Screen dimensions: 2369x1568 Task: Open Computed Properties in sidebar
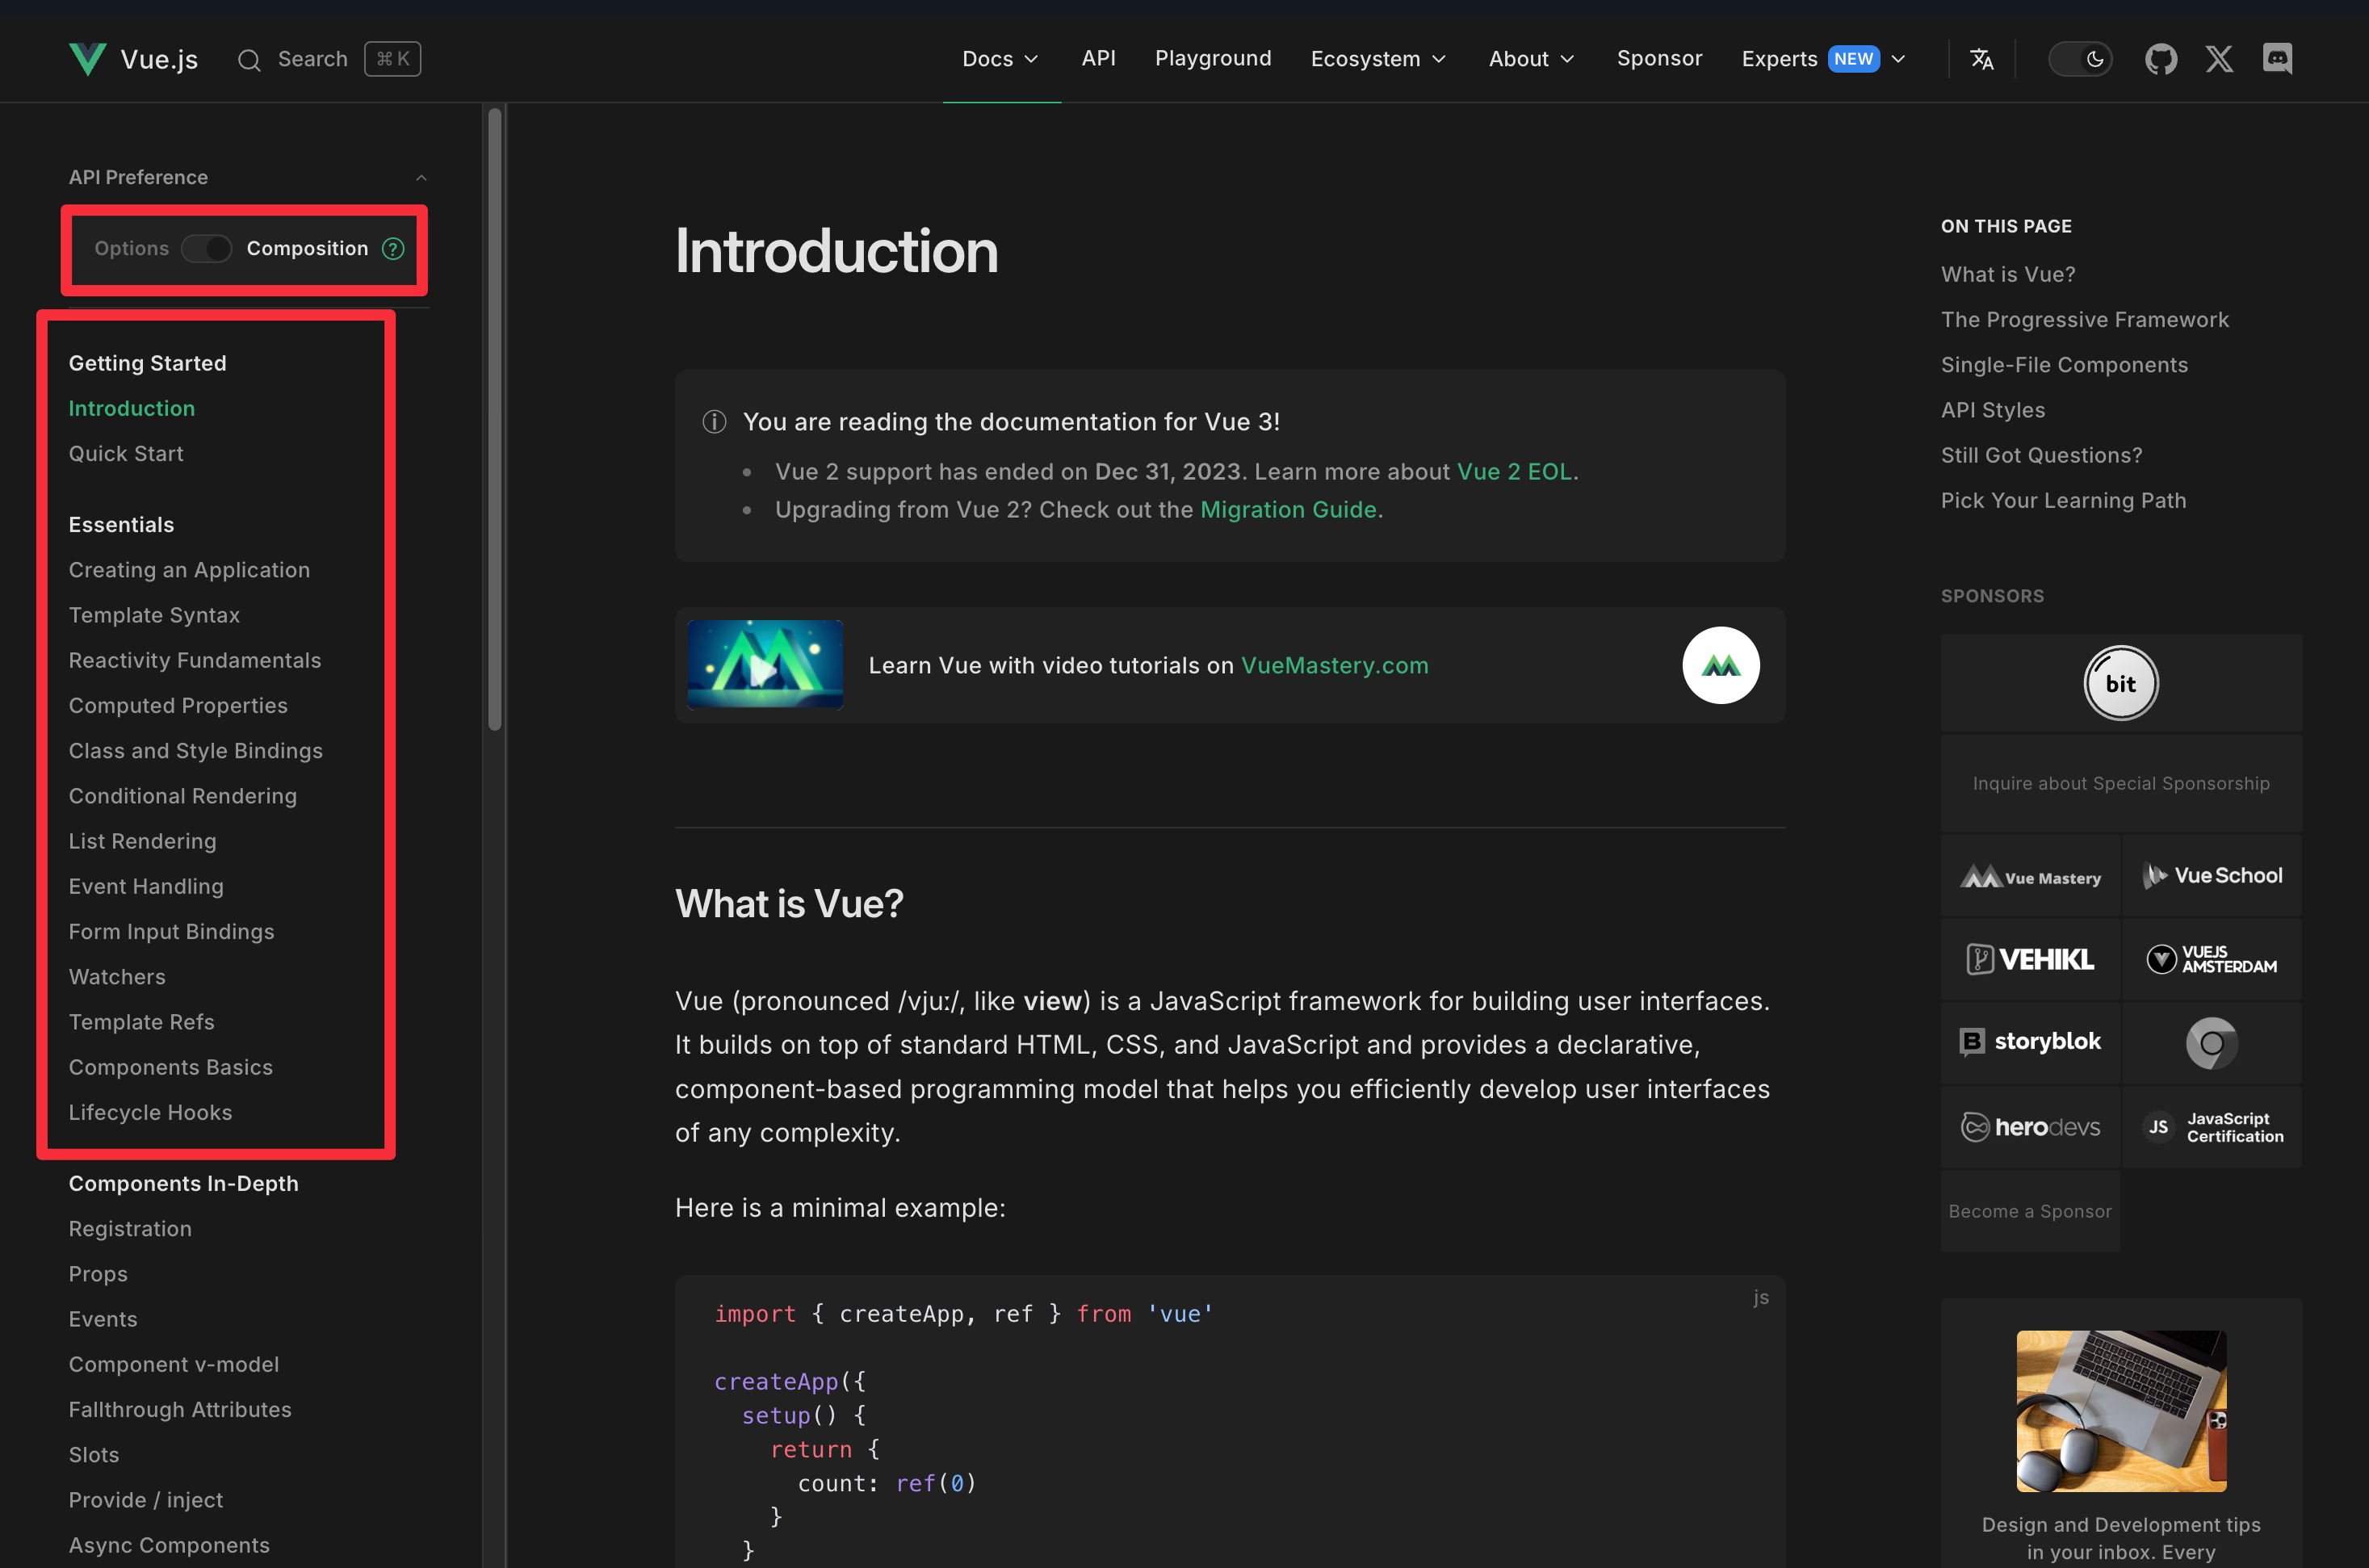[178, 706]
